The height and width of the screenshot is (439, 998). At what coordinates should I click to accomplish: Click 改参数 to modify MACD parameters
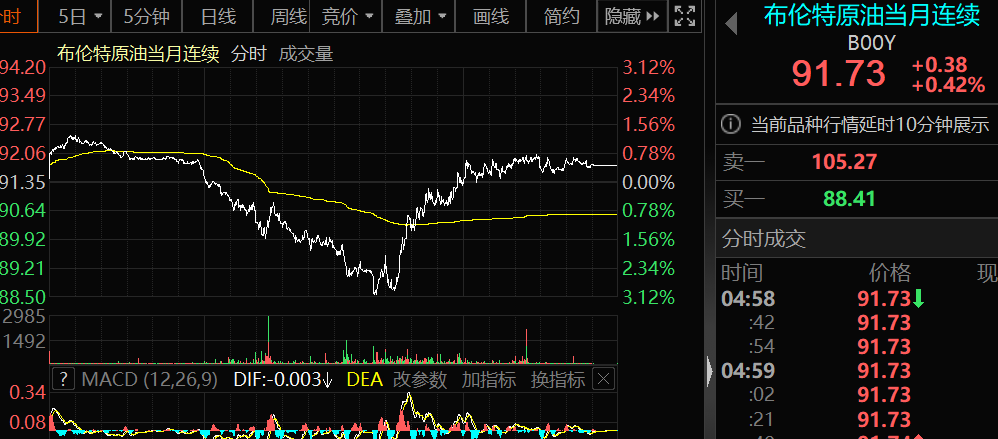pyautogui.click(x=421, y=379)
